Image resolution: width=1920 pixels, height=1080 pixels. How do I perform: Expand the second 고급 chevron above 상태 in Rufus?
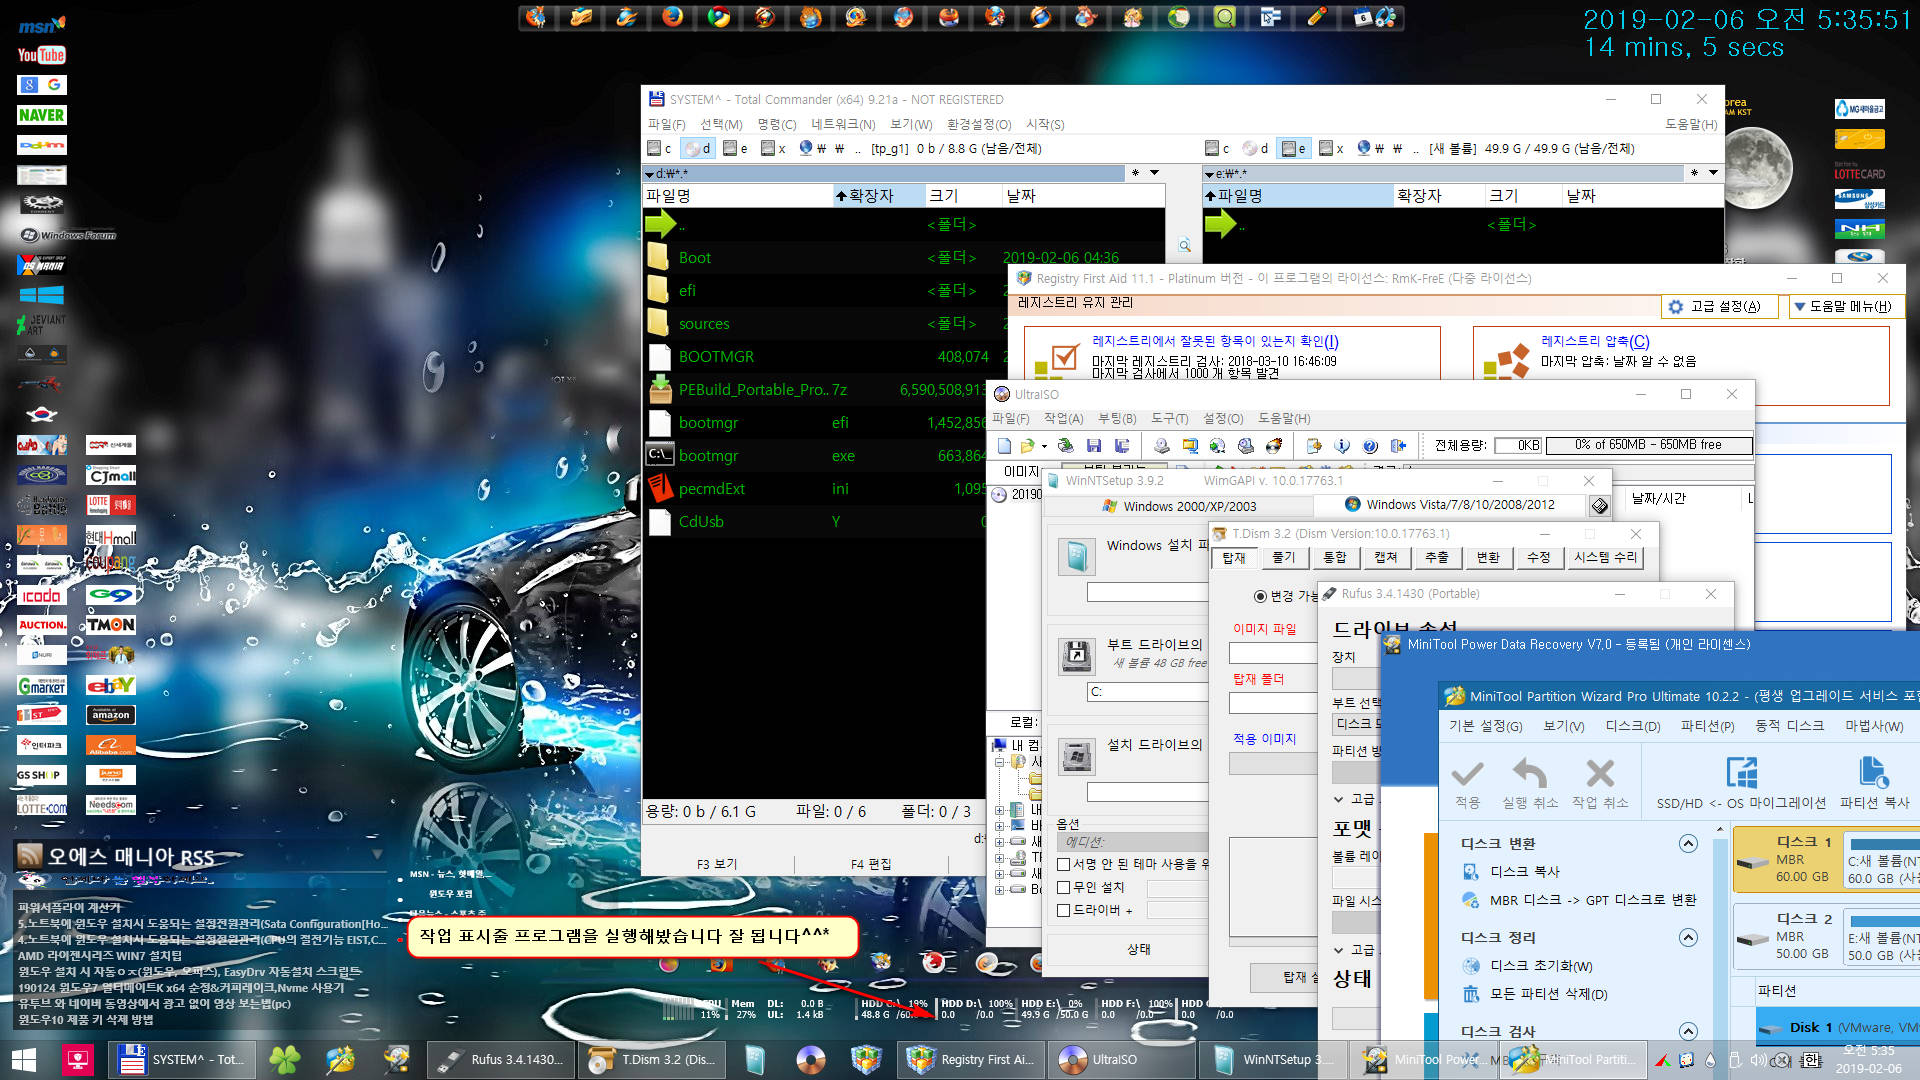(1339, 950)
